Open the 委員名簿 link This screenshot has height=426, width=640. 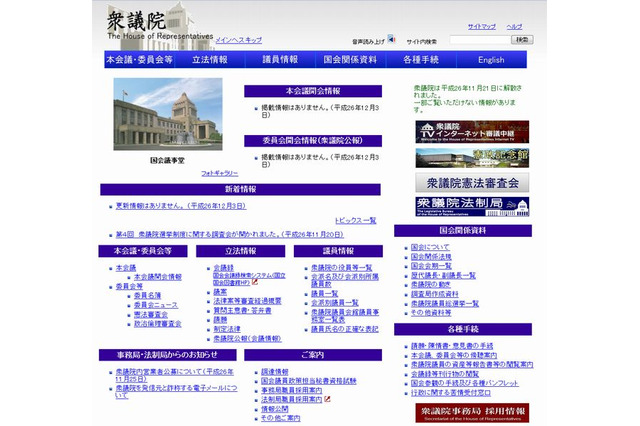point(147,295)
